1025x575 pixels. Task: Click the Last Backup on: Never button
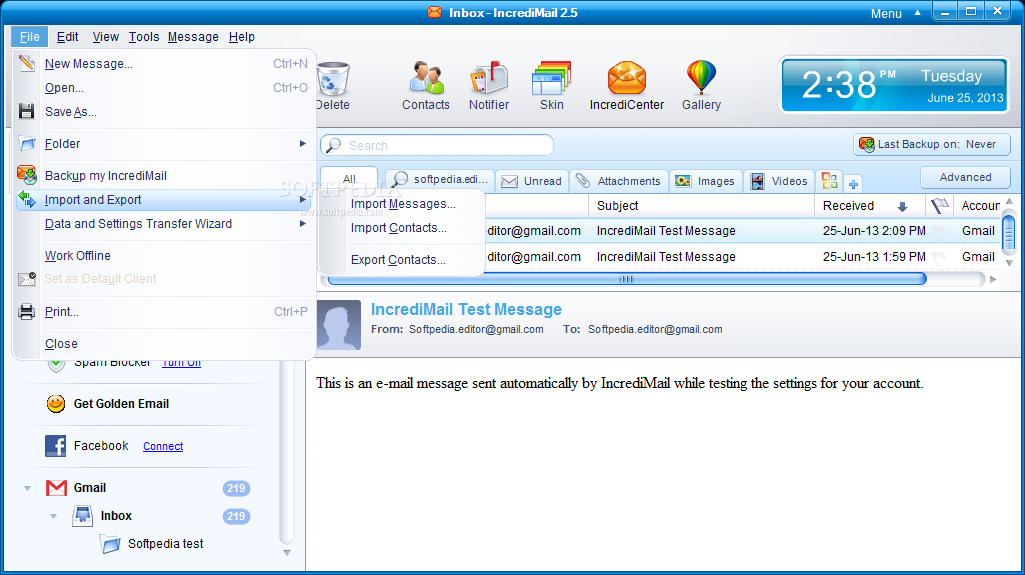[932, 144]
